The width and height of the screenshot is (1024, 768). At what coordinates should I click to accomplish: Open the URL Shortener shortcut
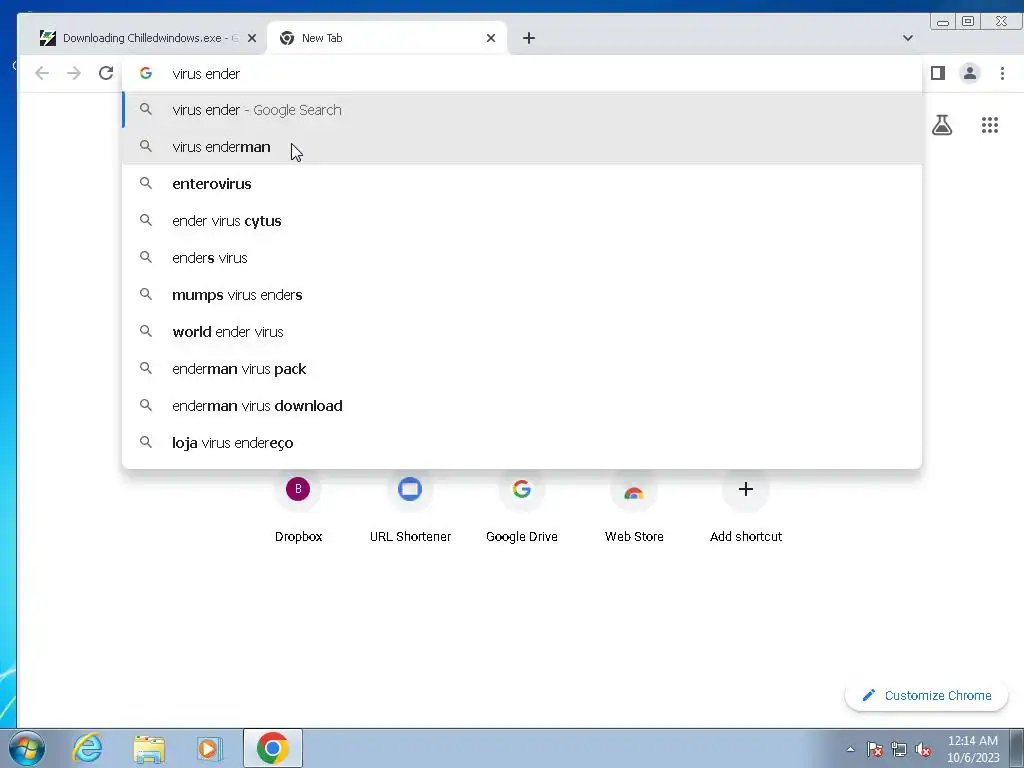tap(410, 507)
